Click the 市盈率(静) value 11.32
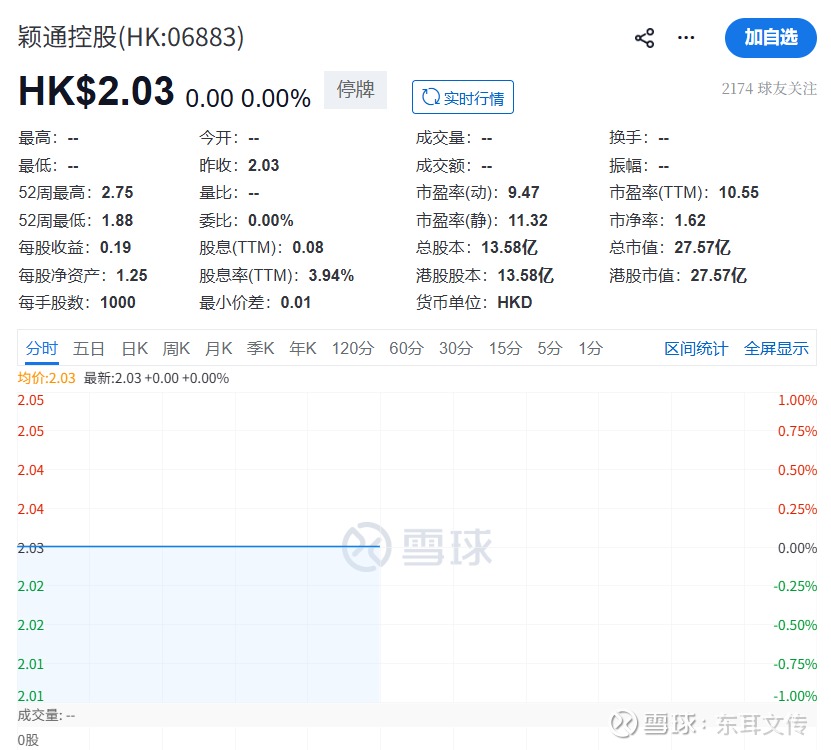This screenshot has width=831, height=750. click(x=527, y=220)
